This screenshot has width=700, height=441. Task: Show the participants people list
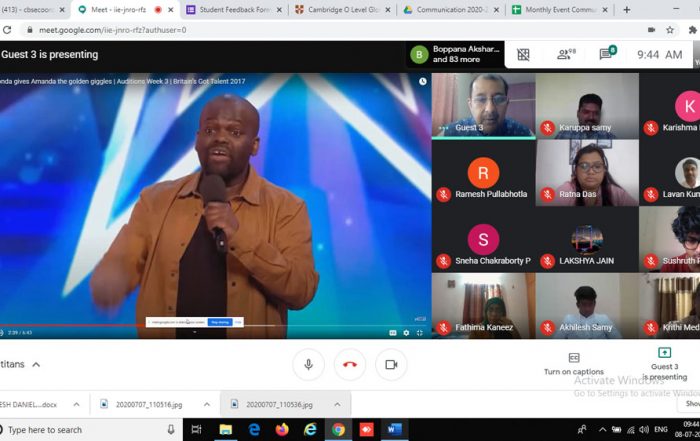(566, 54)
